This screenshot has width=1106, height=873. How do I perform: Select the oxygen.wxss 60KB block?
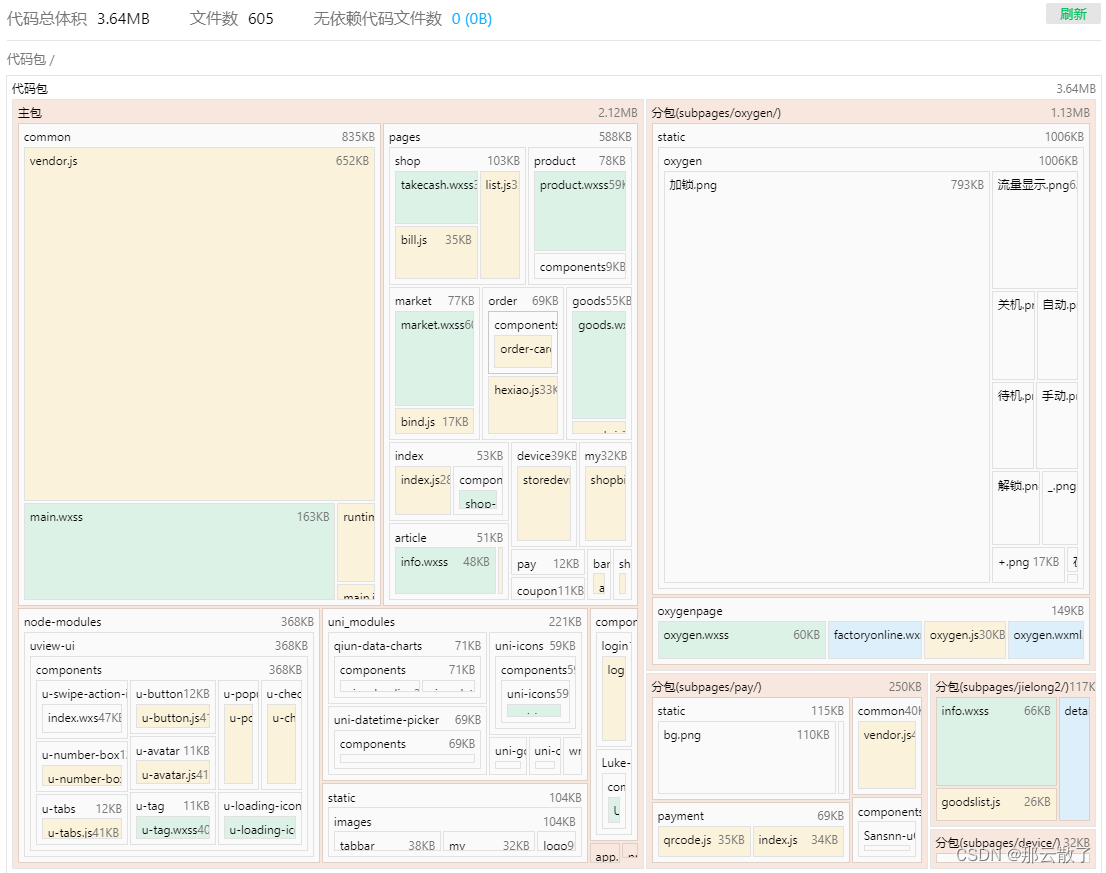point(741,640)
